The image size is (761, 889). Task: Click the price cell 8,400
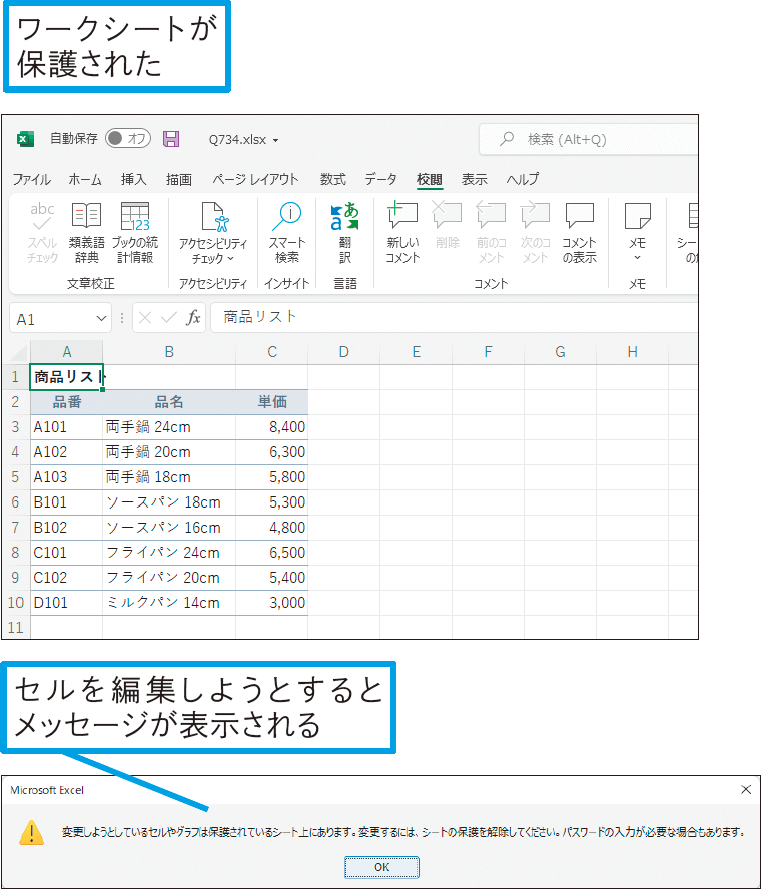(272, 427)
